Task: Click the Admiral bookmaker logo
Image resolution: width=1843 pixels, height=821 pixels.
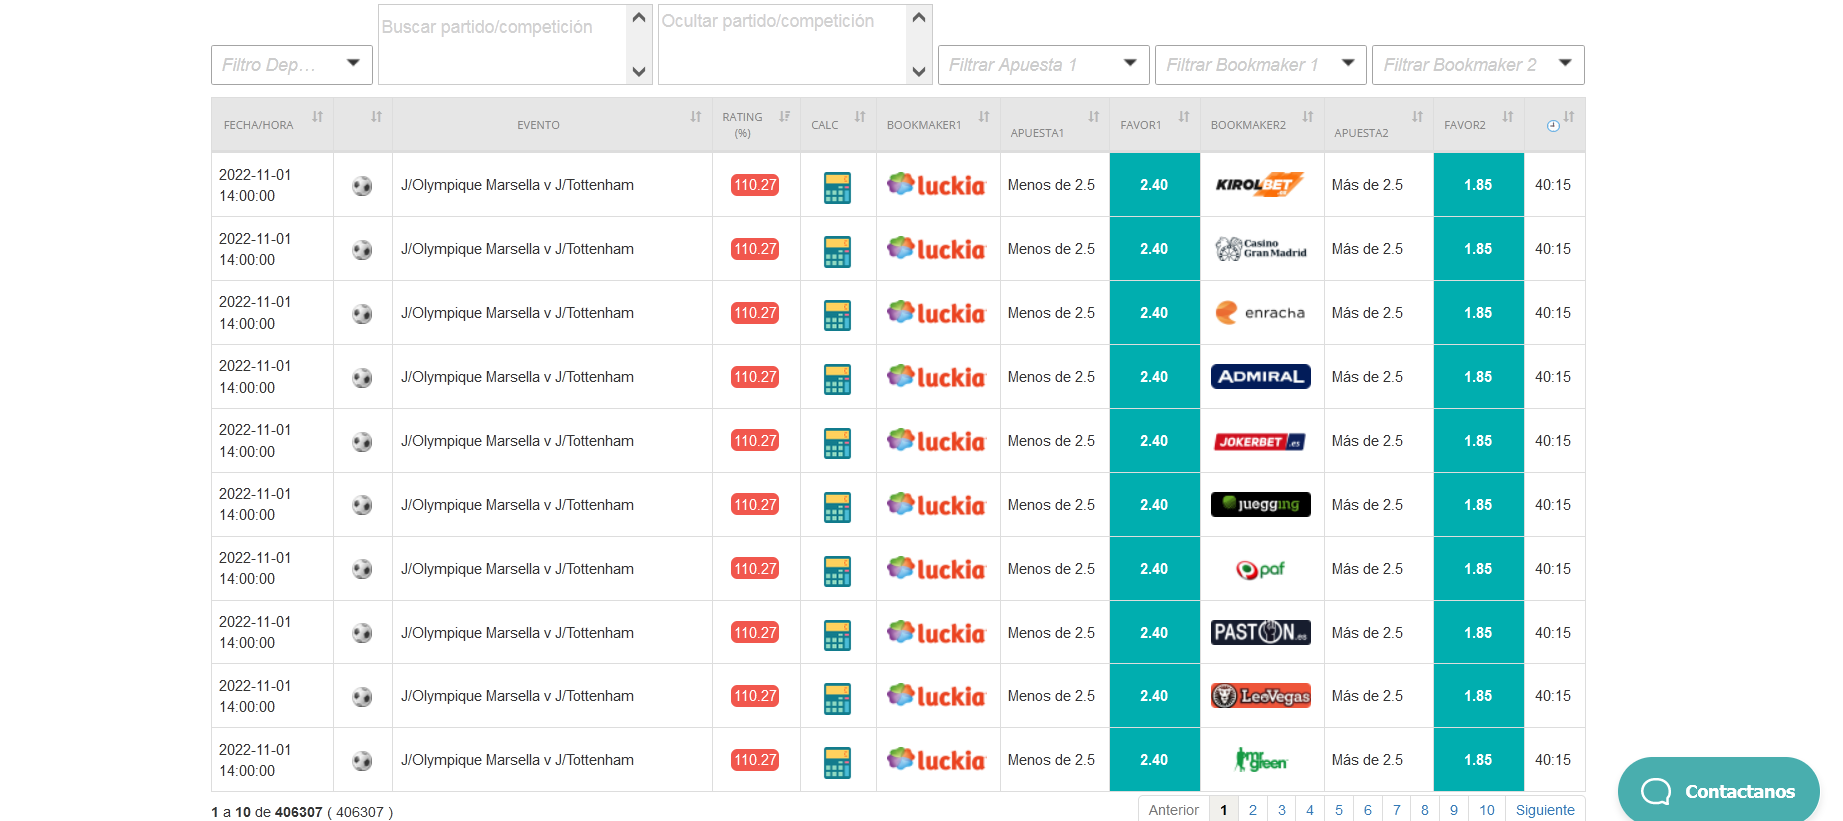Action: [x=1260, y=376]
